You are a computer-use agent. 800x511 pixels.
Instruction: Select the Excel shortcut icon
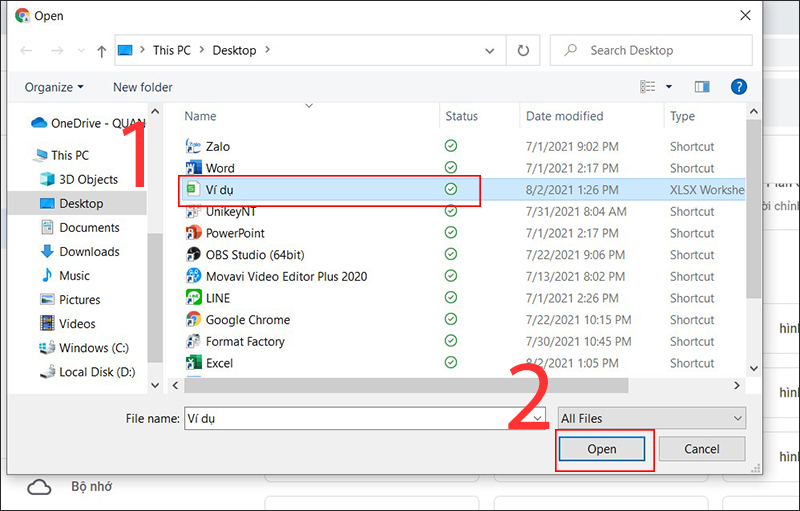click(193, 363)
